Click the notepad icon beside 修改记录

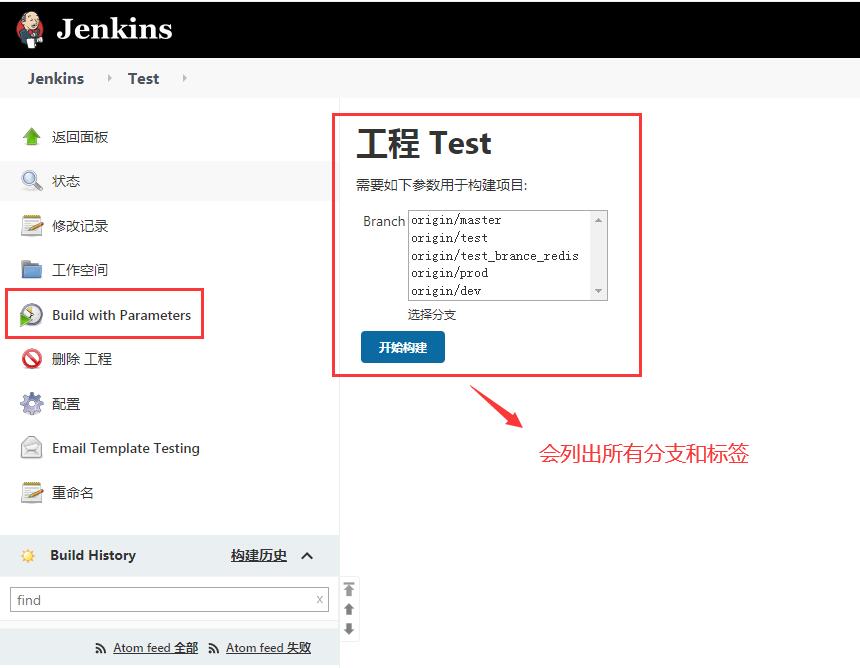coord(32,225)
